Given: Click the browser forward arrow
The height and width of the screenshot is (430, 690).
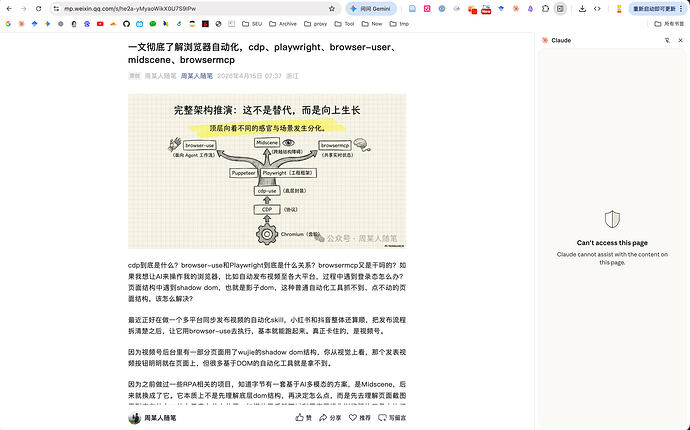Looking at the screenshot, I should (23, 8).
